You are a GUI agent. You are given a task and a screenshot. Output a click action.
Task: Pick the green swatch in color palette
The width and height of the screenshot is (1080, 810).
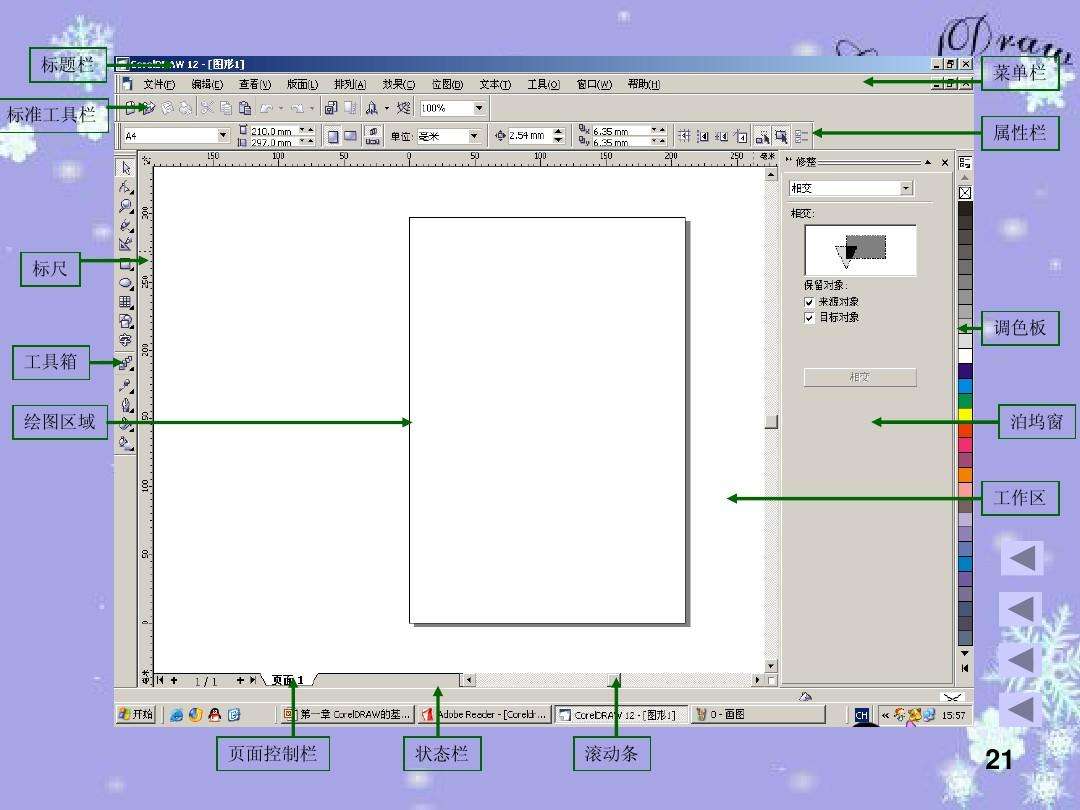click(x=965, y=401)
